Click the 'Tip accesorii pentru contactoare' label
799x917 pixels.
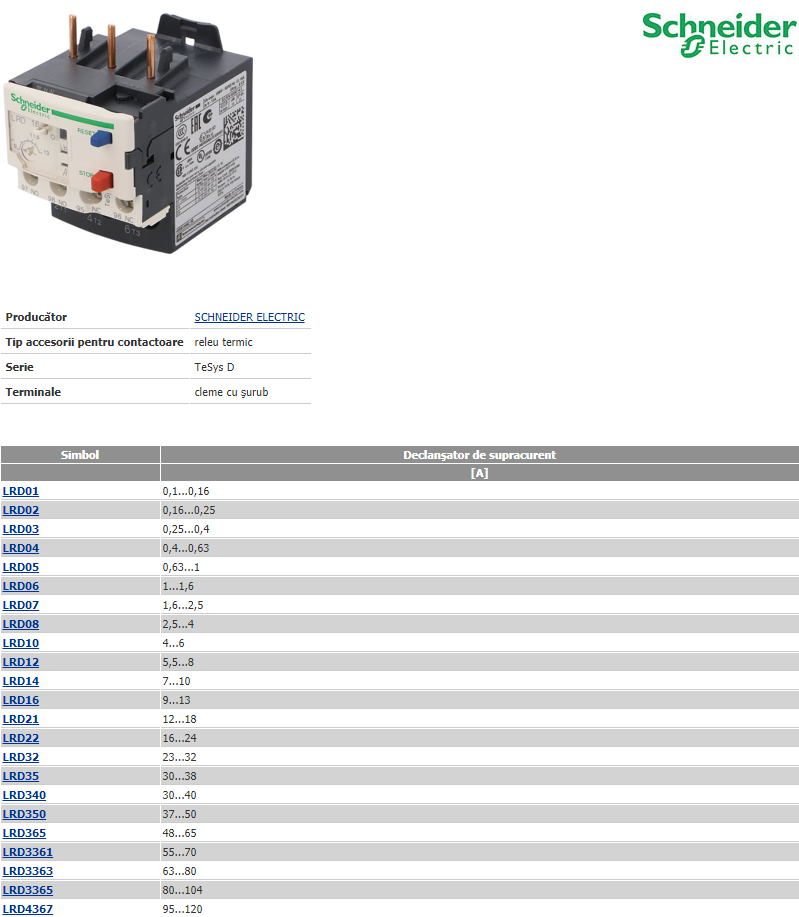point(94,342)
